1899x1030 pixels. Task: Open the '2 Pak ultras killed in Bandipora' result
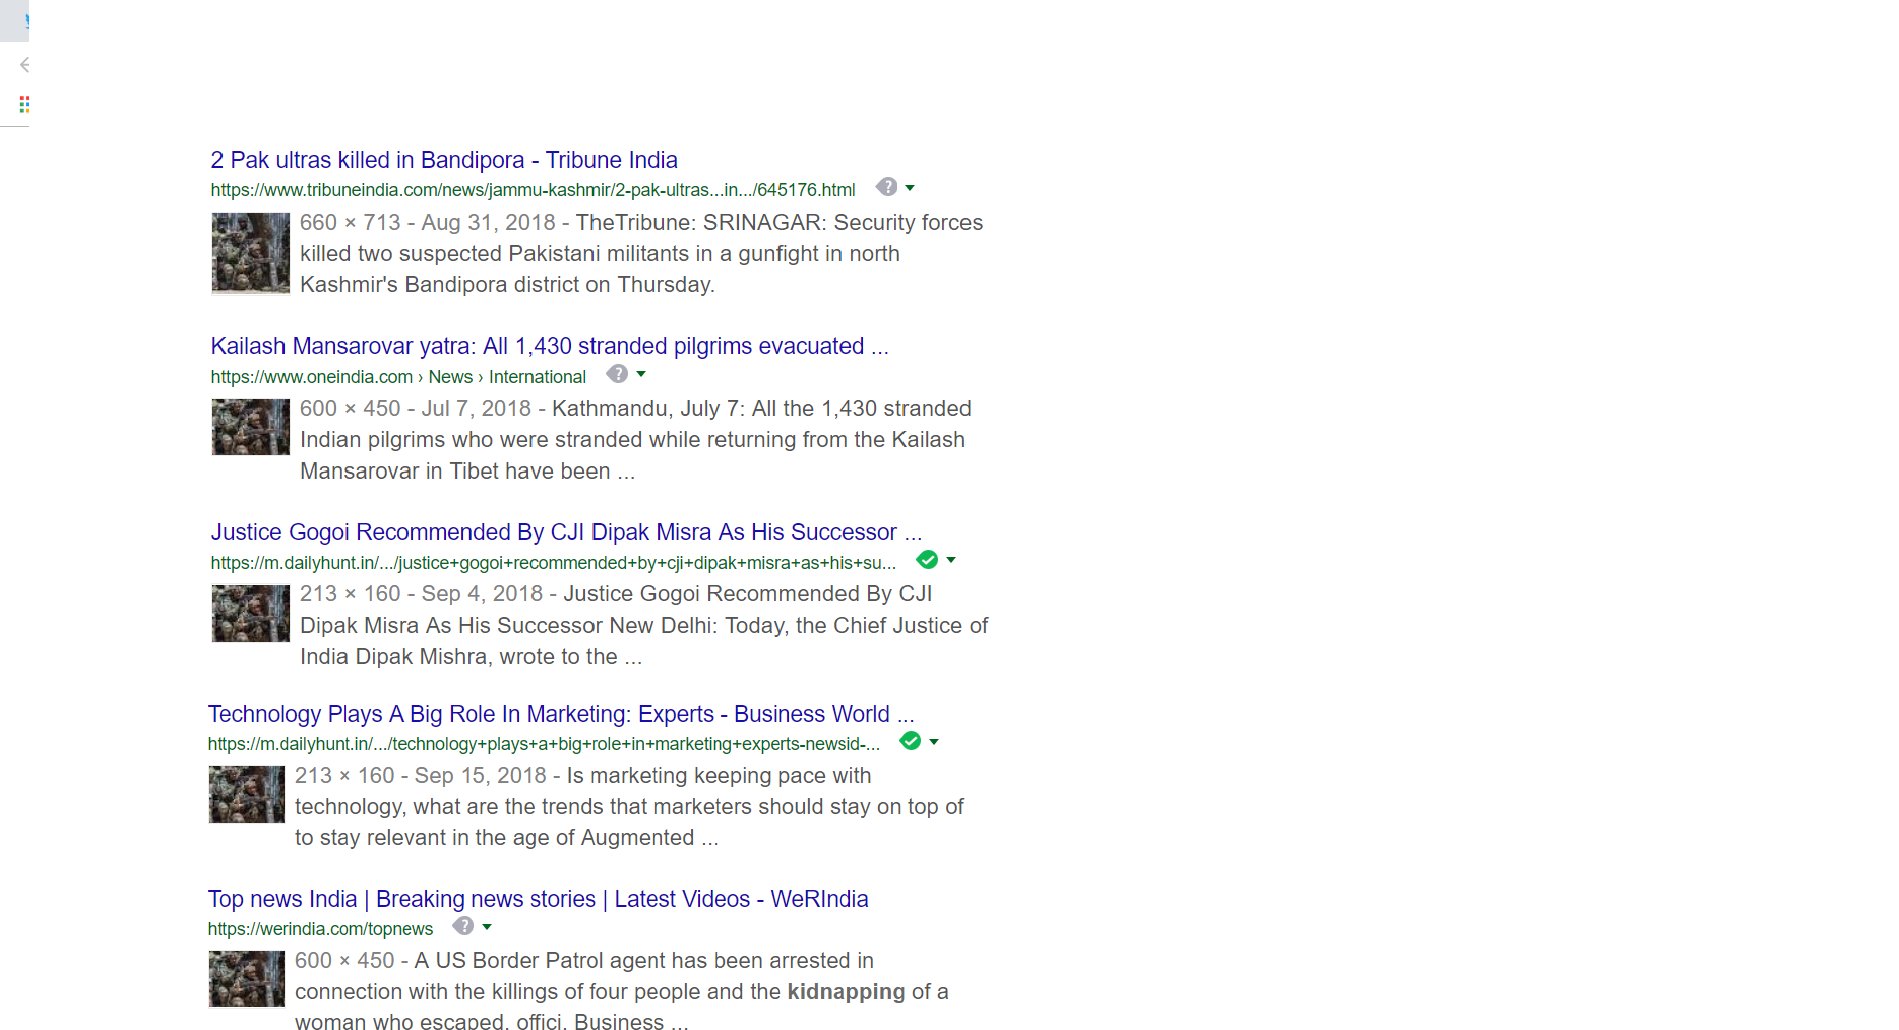click(x=443, y=160)
